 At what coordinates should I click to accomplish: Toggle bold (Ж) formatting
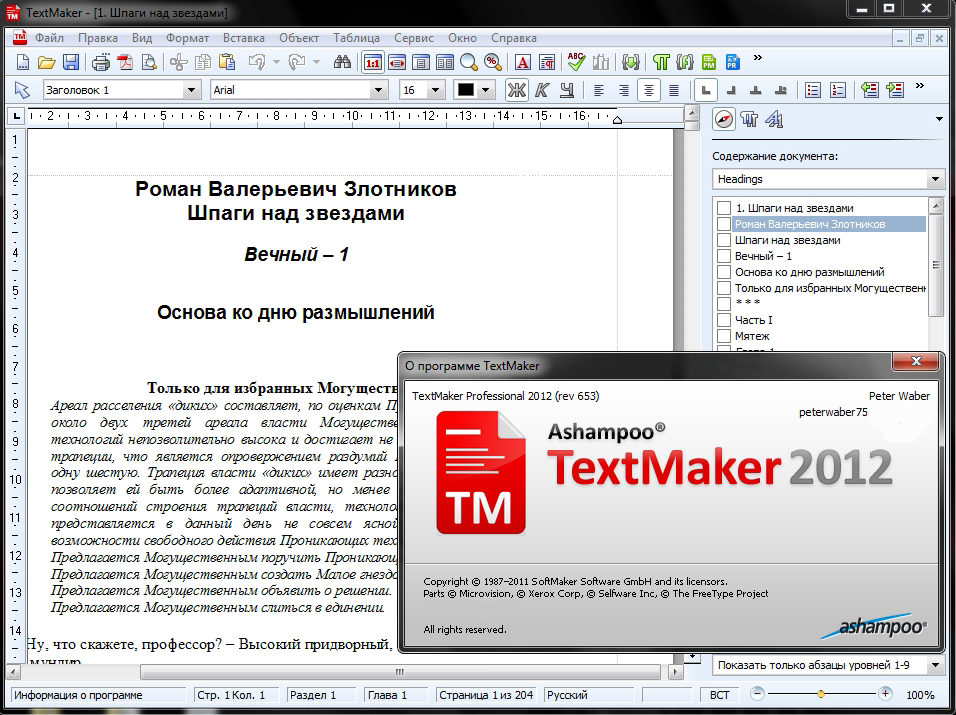coord(516,90)
